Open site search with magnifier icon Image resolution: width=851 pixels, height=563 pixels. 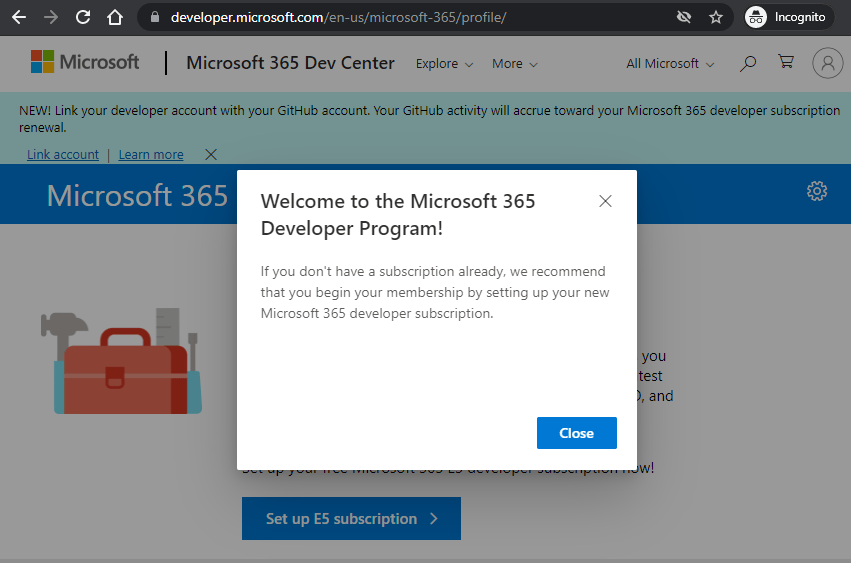point(748,64)
